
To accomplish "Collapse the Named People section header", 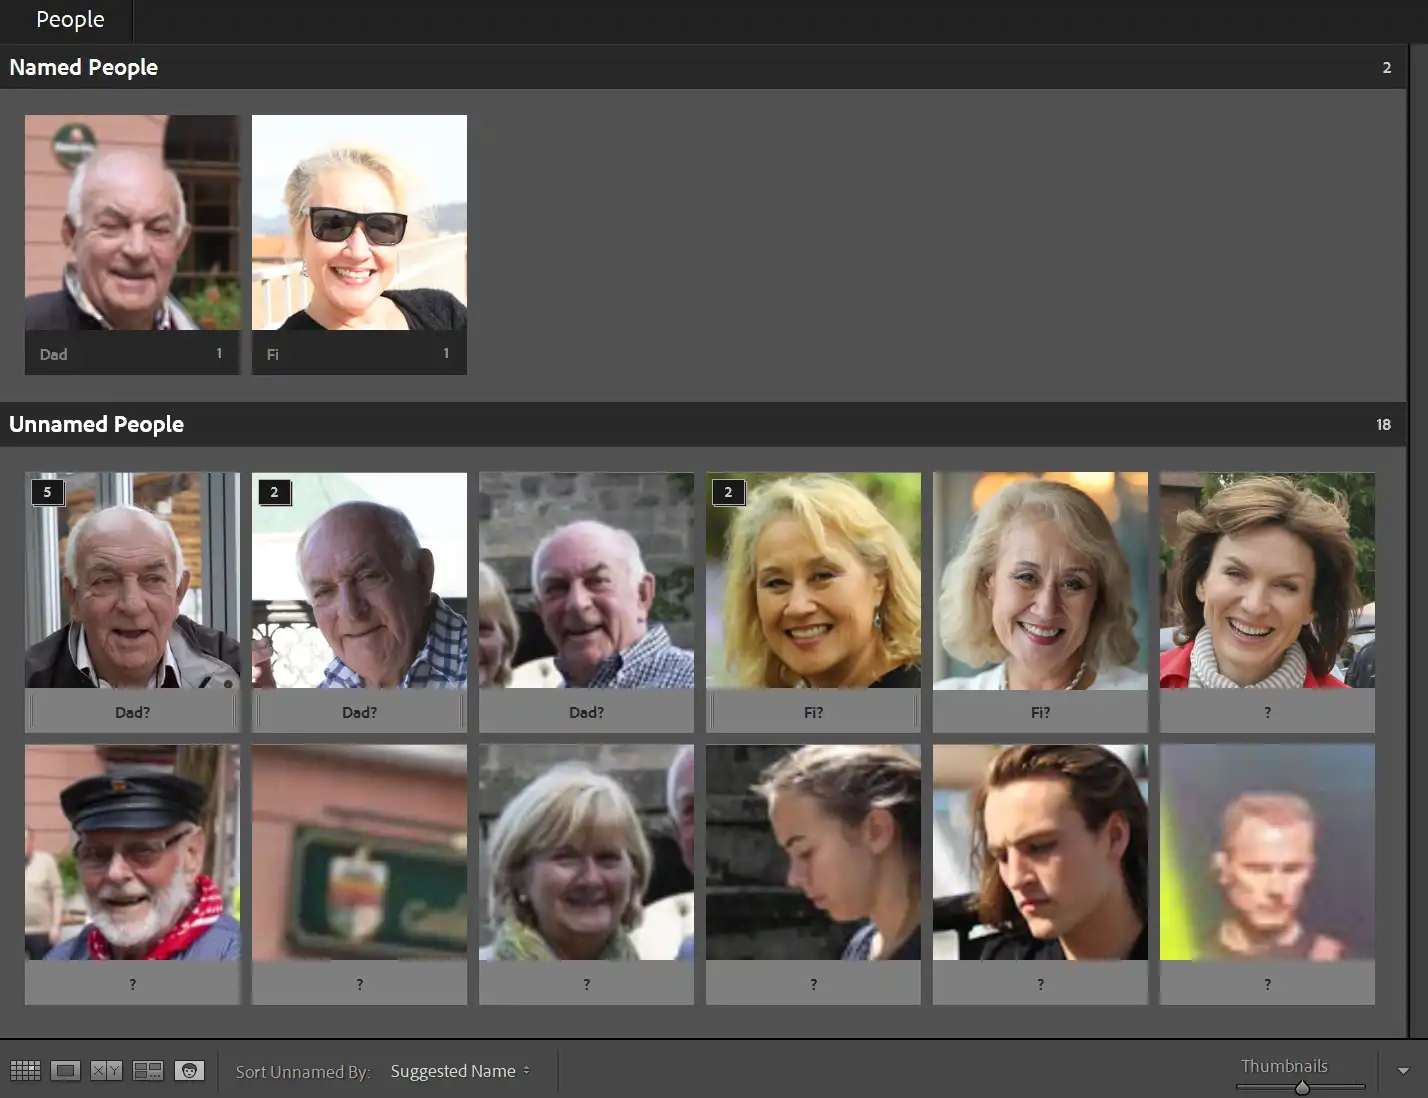I will [84, 67].
